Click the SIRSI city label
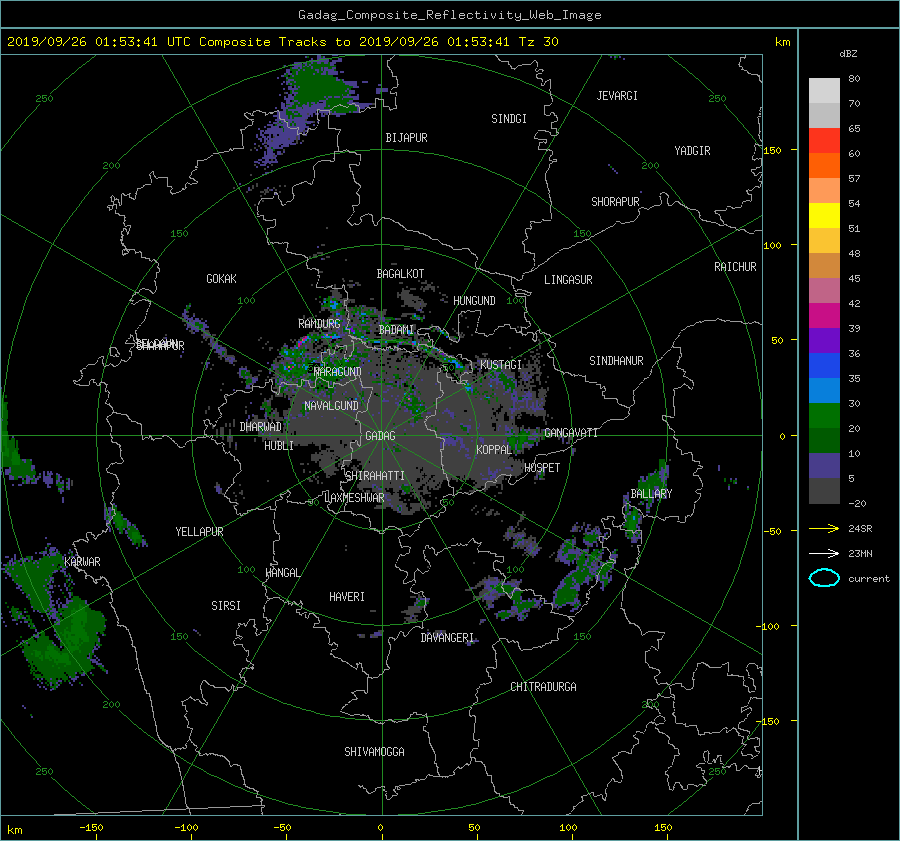Image resolution: width=900 pixels, height=841 pixels. (226, 606)
